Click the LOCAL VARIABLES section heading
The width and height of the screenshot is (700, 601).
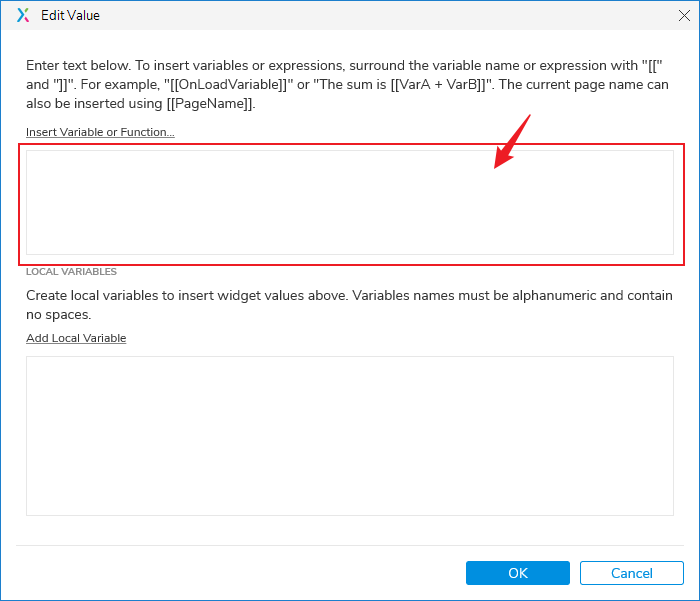(x=71, y=271)
